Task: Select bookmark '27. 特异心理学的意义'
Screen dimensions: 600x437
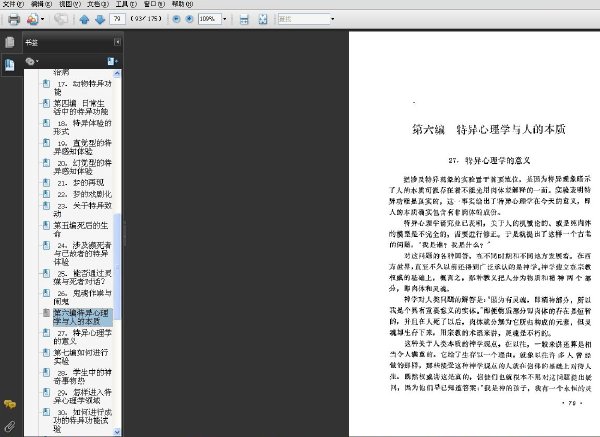Action: tap(82, 337)
